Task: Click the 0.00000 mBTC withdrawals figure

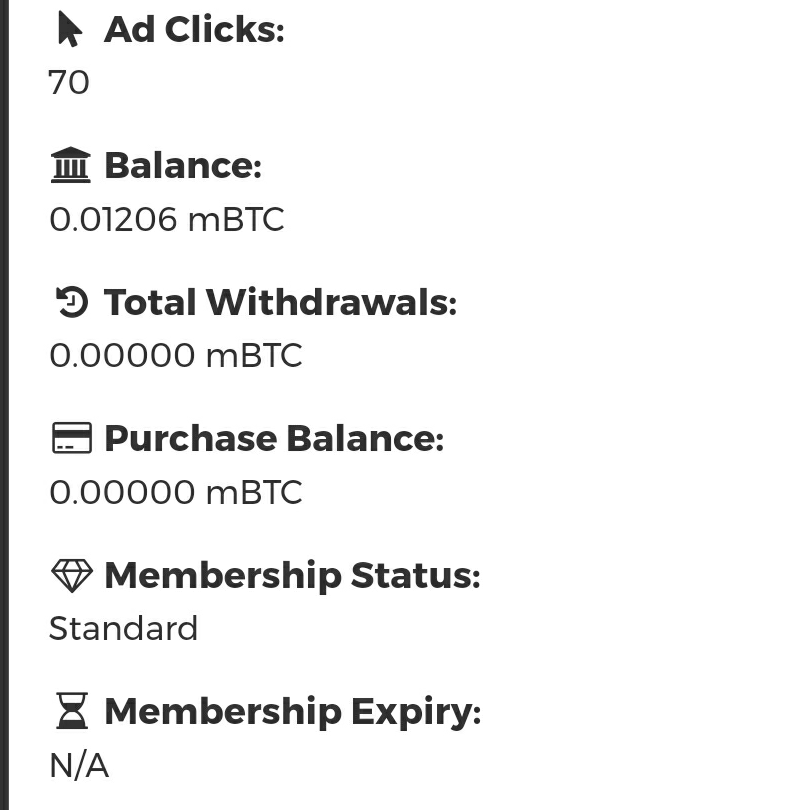Action: pyautogui.click(x=175, y=355)
